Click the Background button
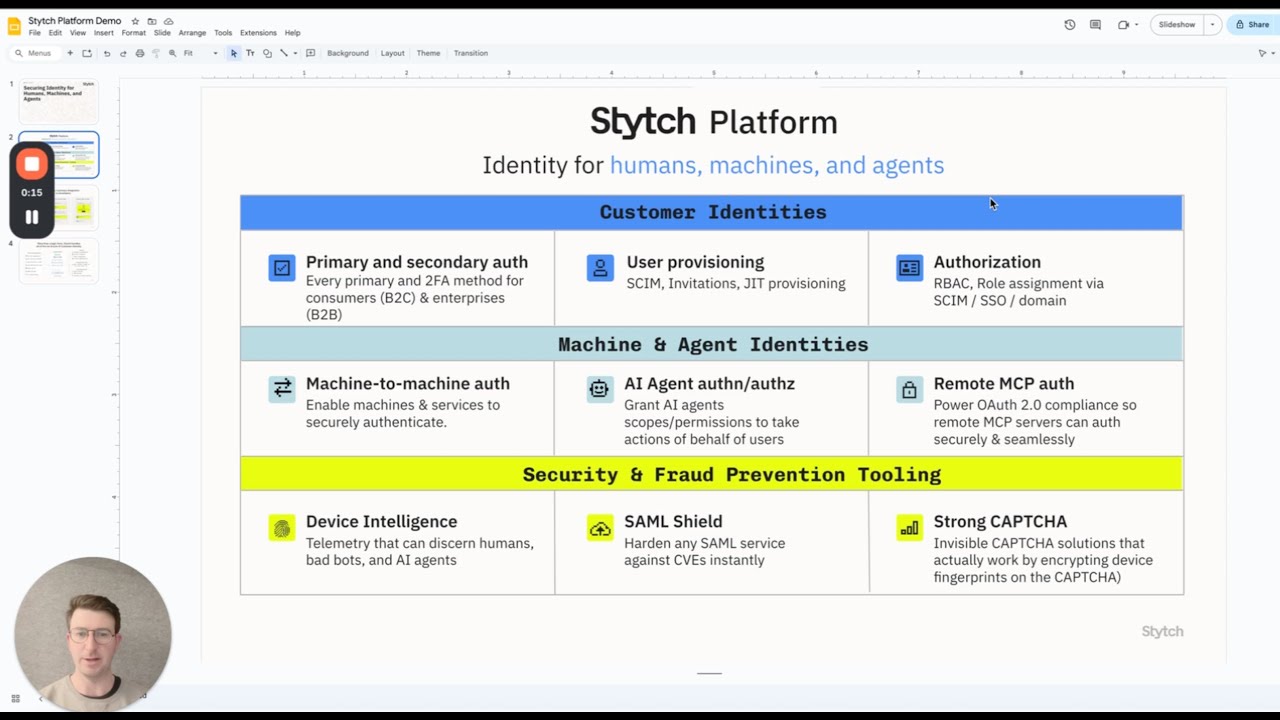Viewport: 1280px width, 720px height. (348, 53)
